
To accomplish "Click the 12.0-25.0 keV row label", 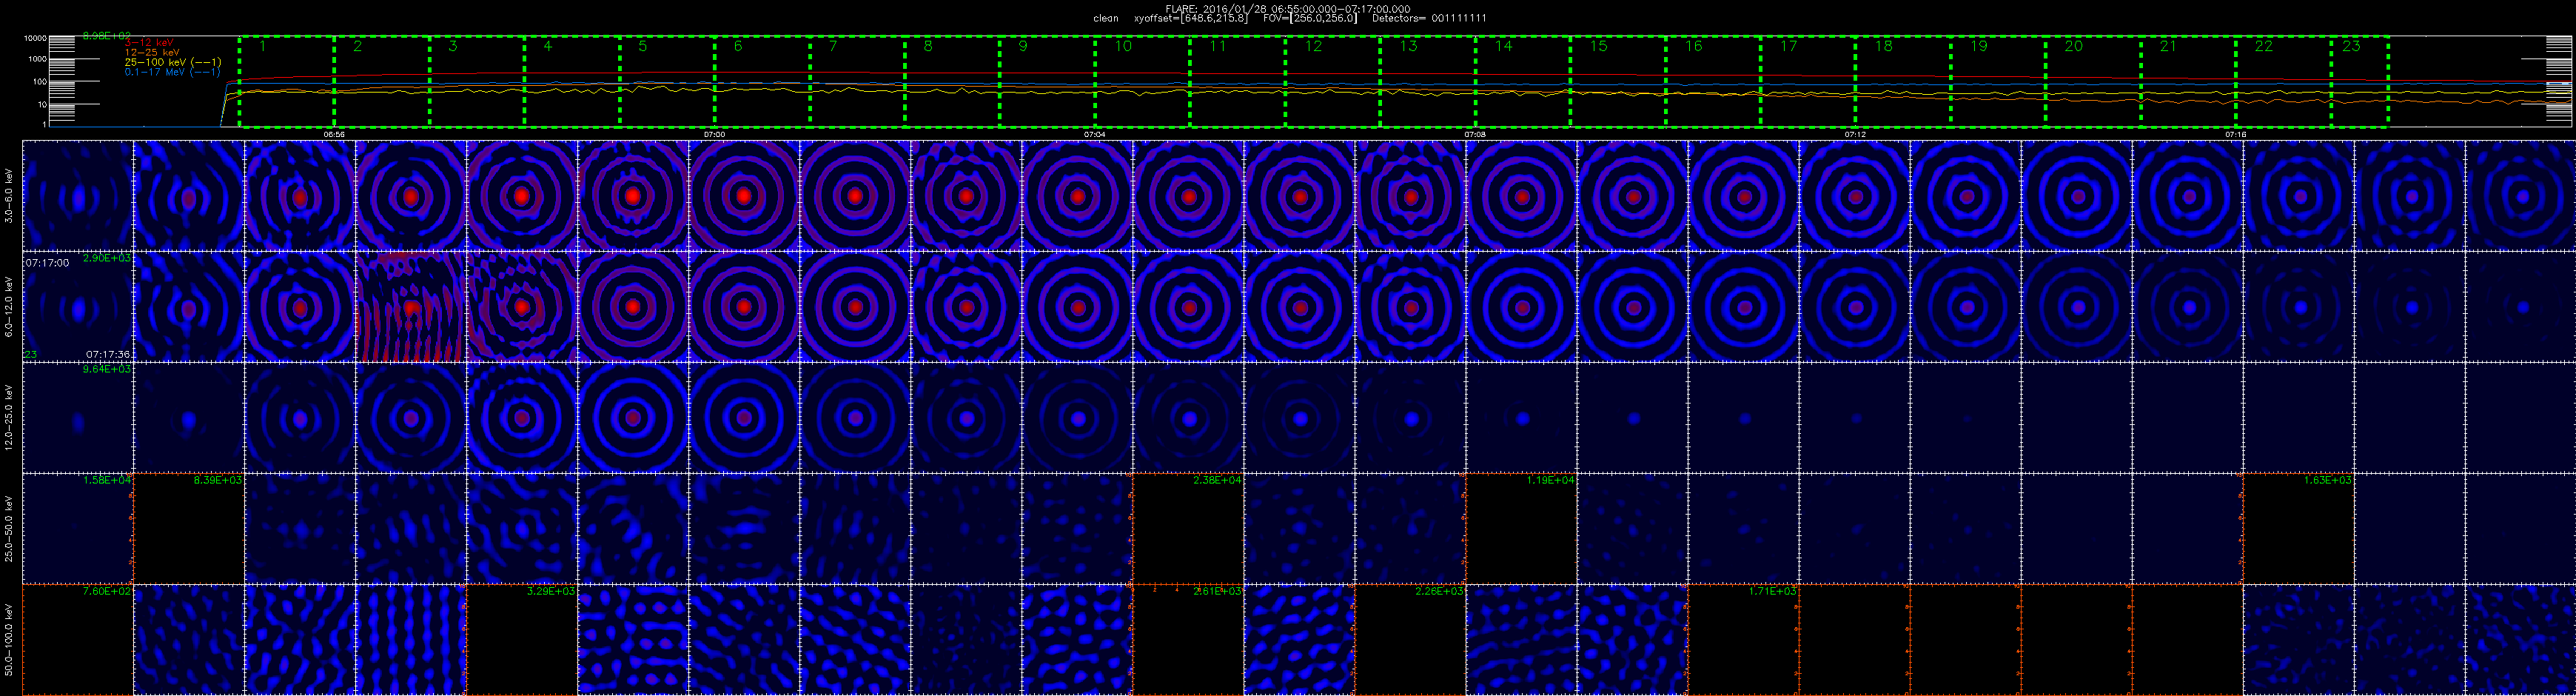I will 10,417.
